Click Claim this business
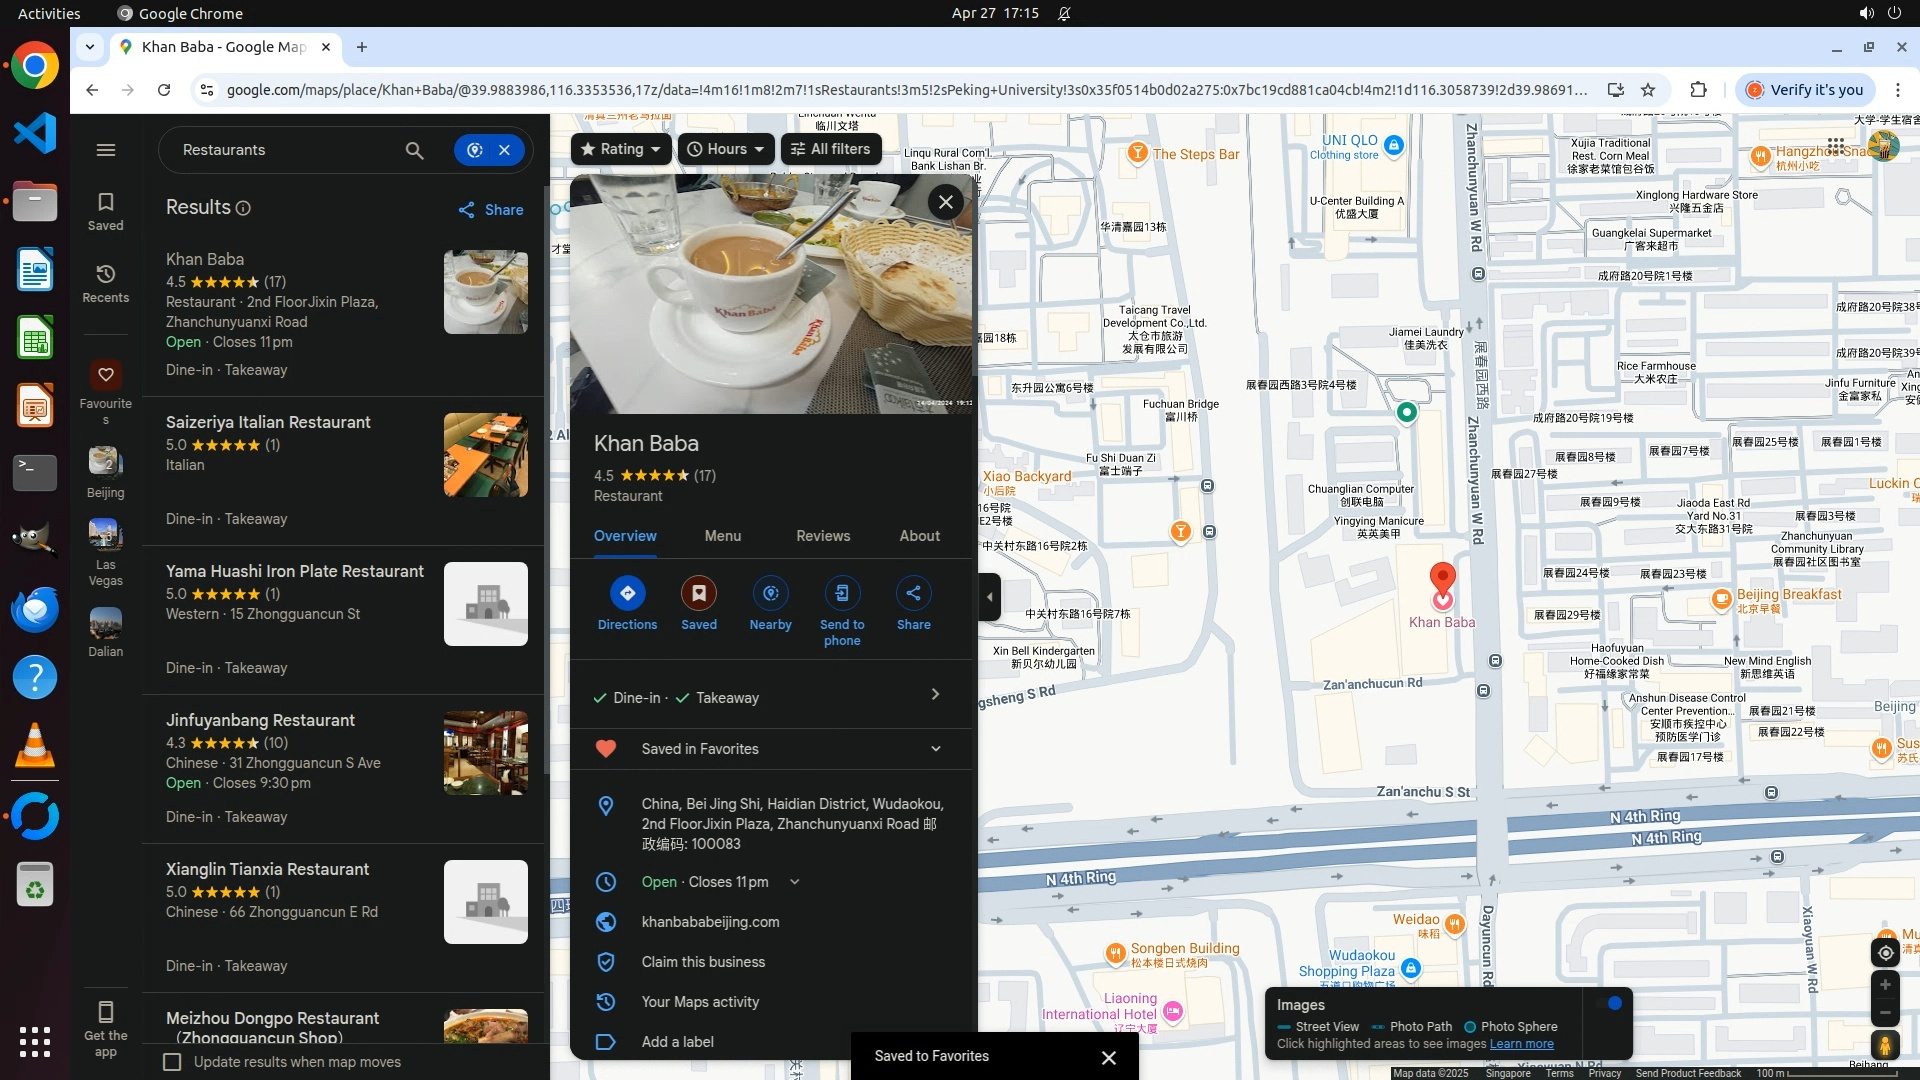 coord(703,962)
